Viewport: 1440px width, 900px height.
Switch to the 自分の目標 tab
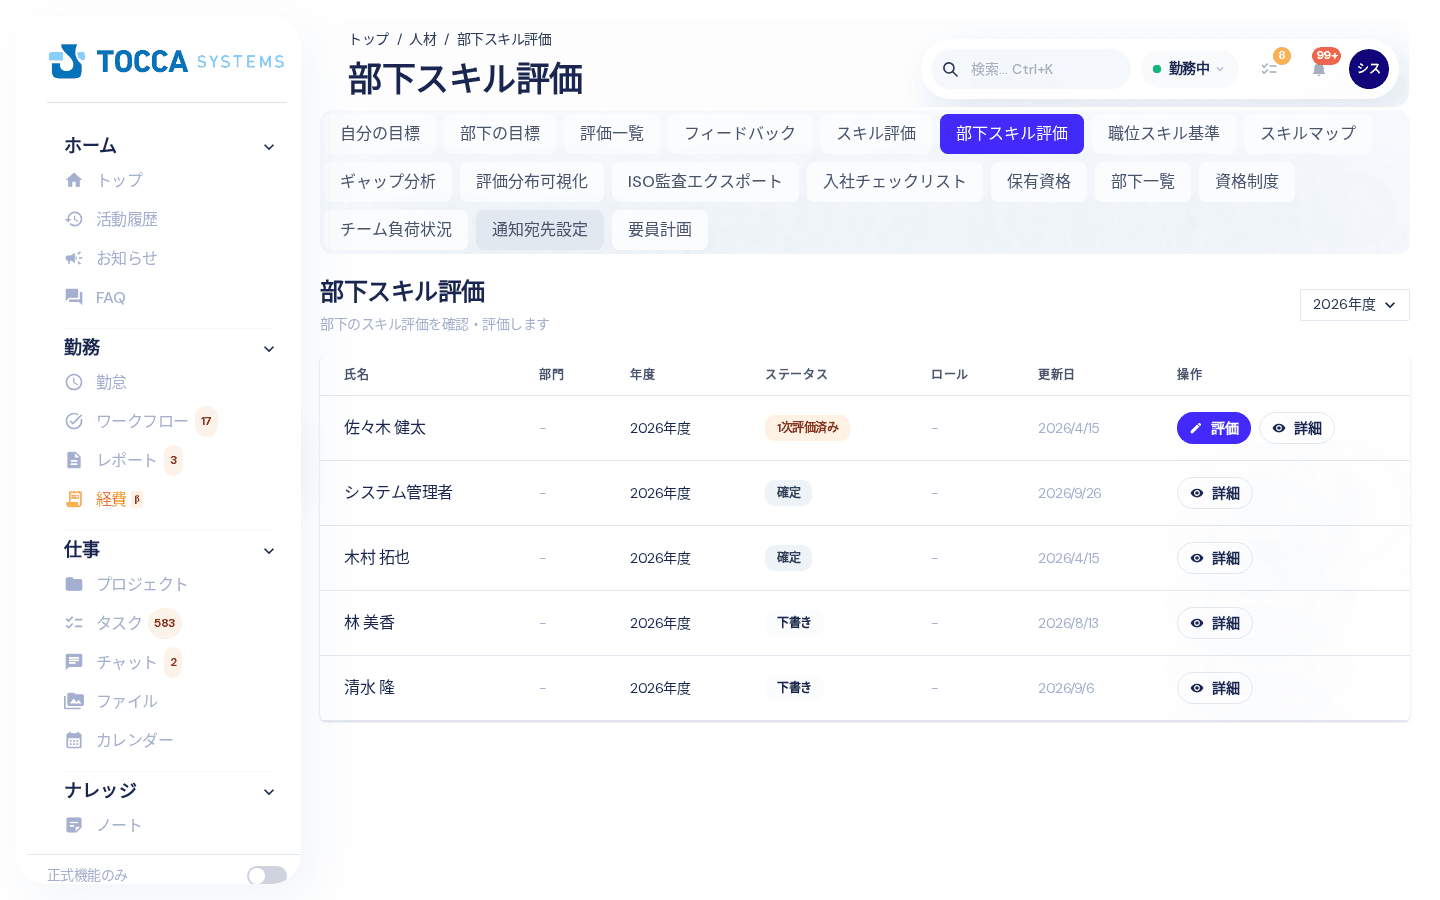pyautogui.click(x=380, y=134)
